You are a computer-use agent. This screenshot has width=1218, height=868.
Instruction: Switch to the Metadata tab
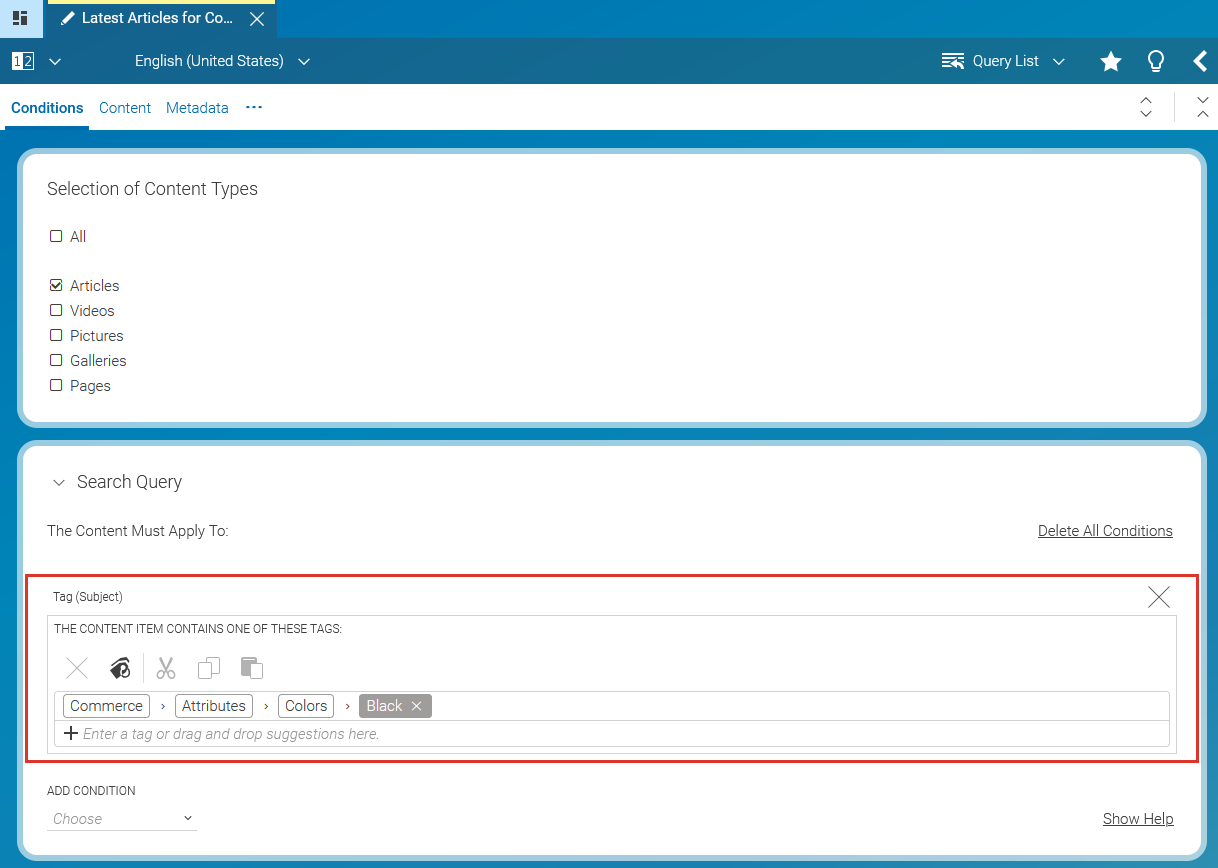(197, 107)
